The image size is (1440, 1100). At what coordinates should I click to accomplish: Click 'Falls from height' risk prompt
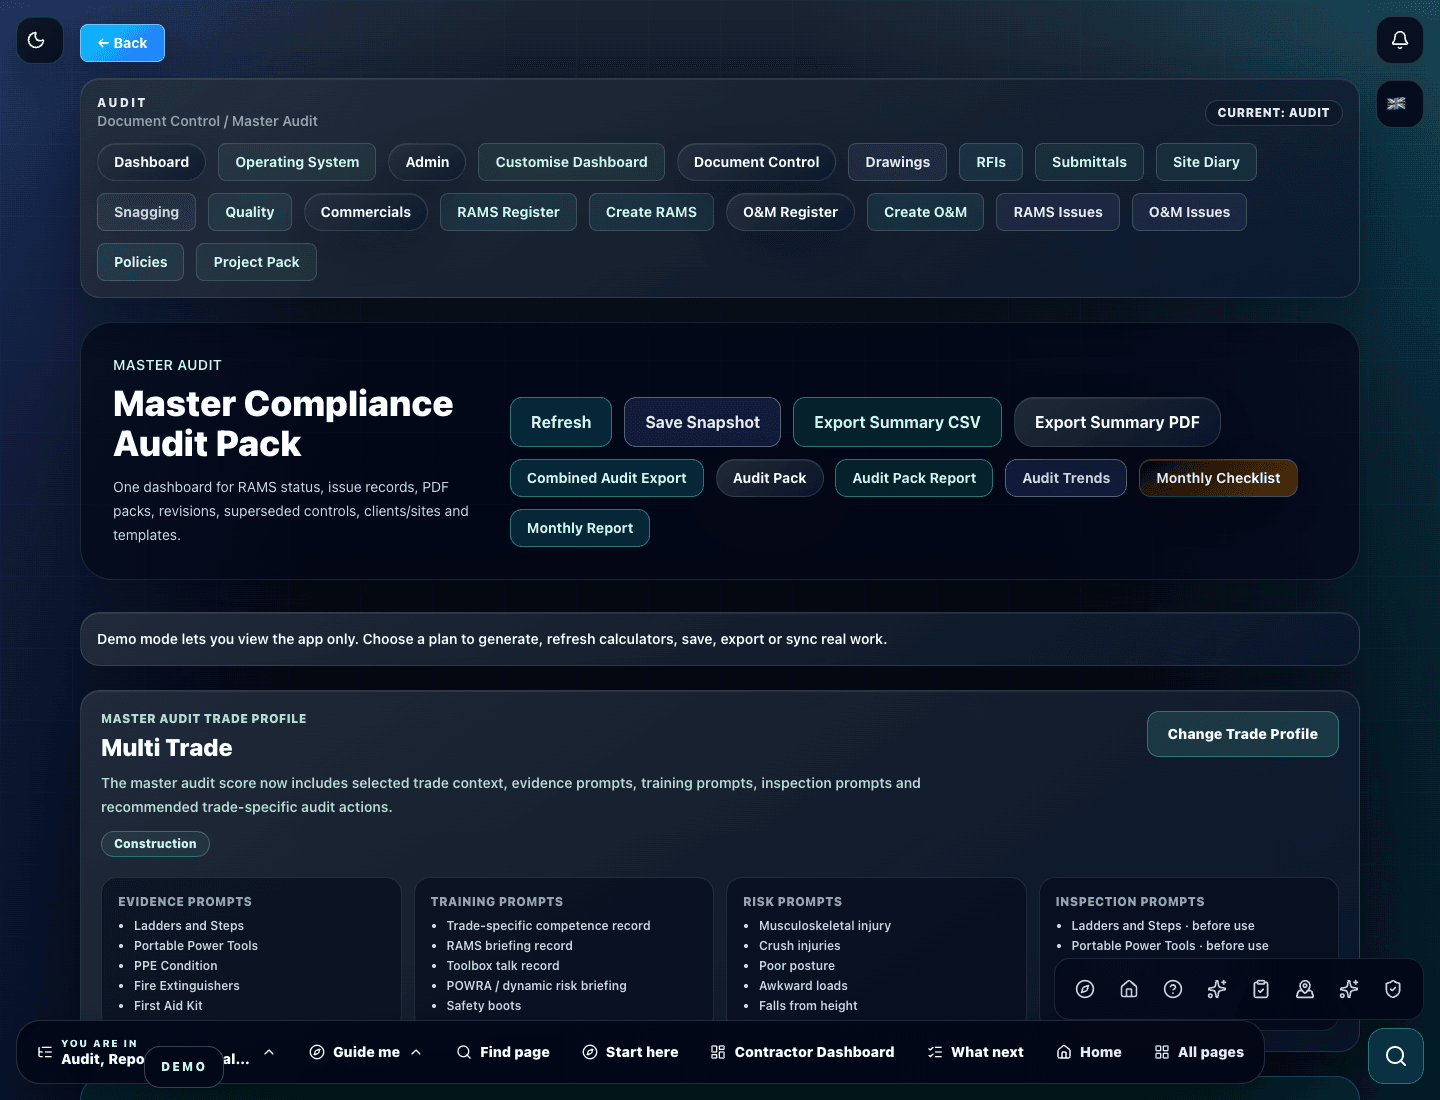808,1006
